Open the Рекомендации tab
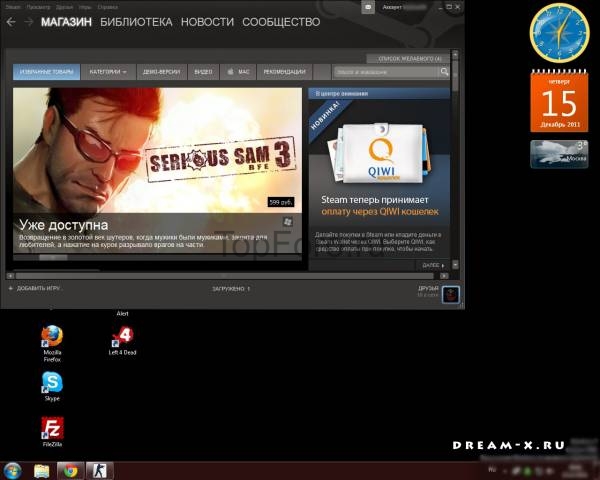600x480 pixels. (285, 72)
